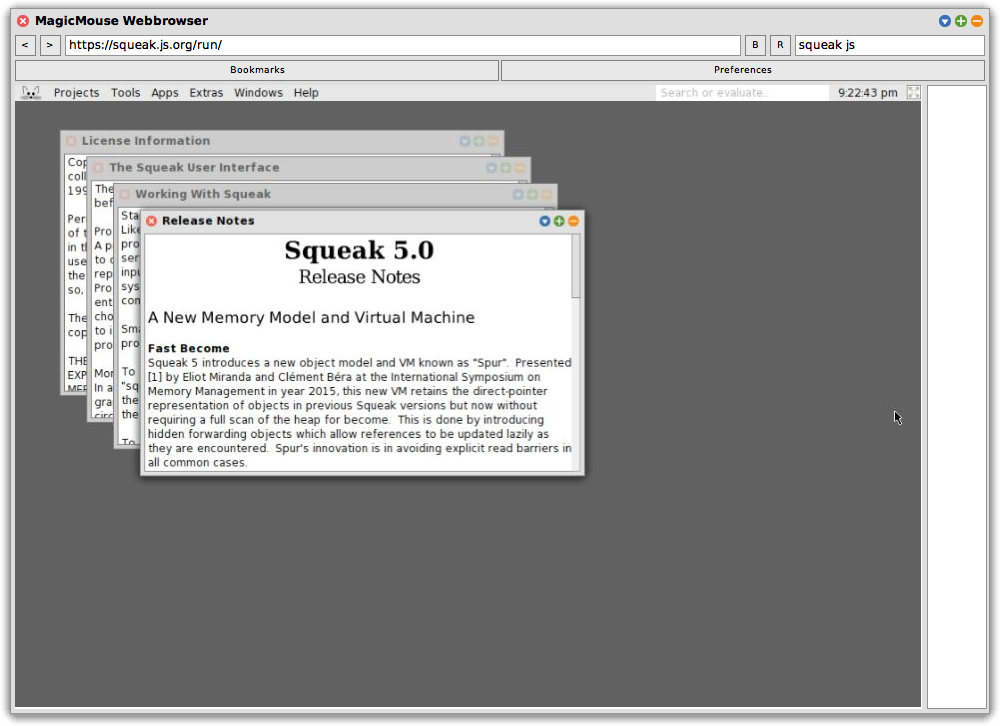Open the License Information window menu (blue button)

[464, 141]
